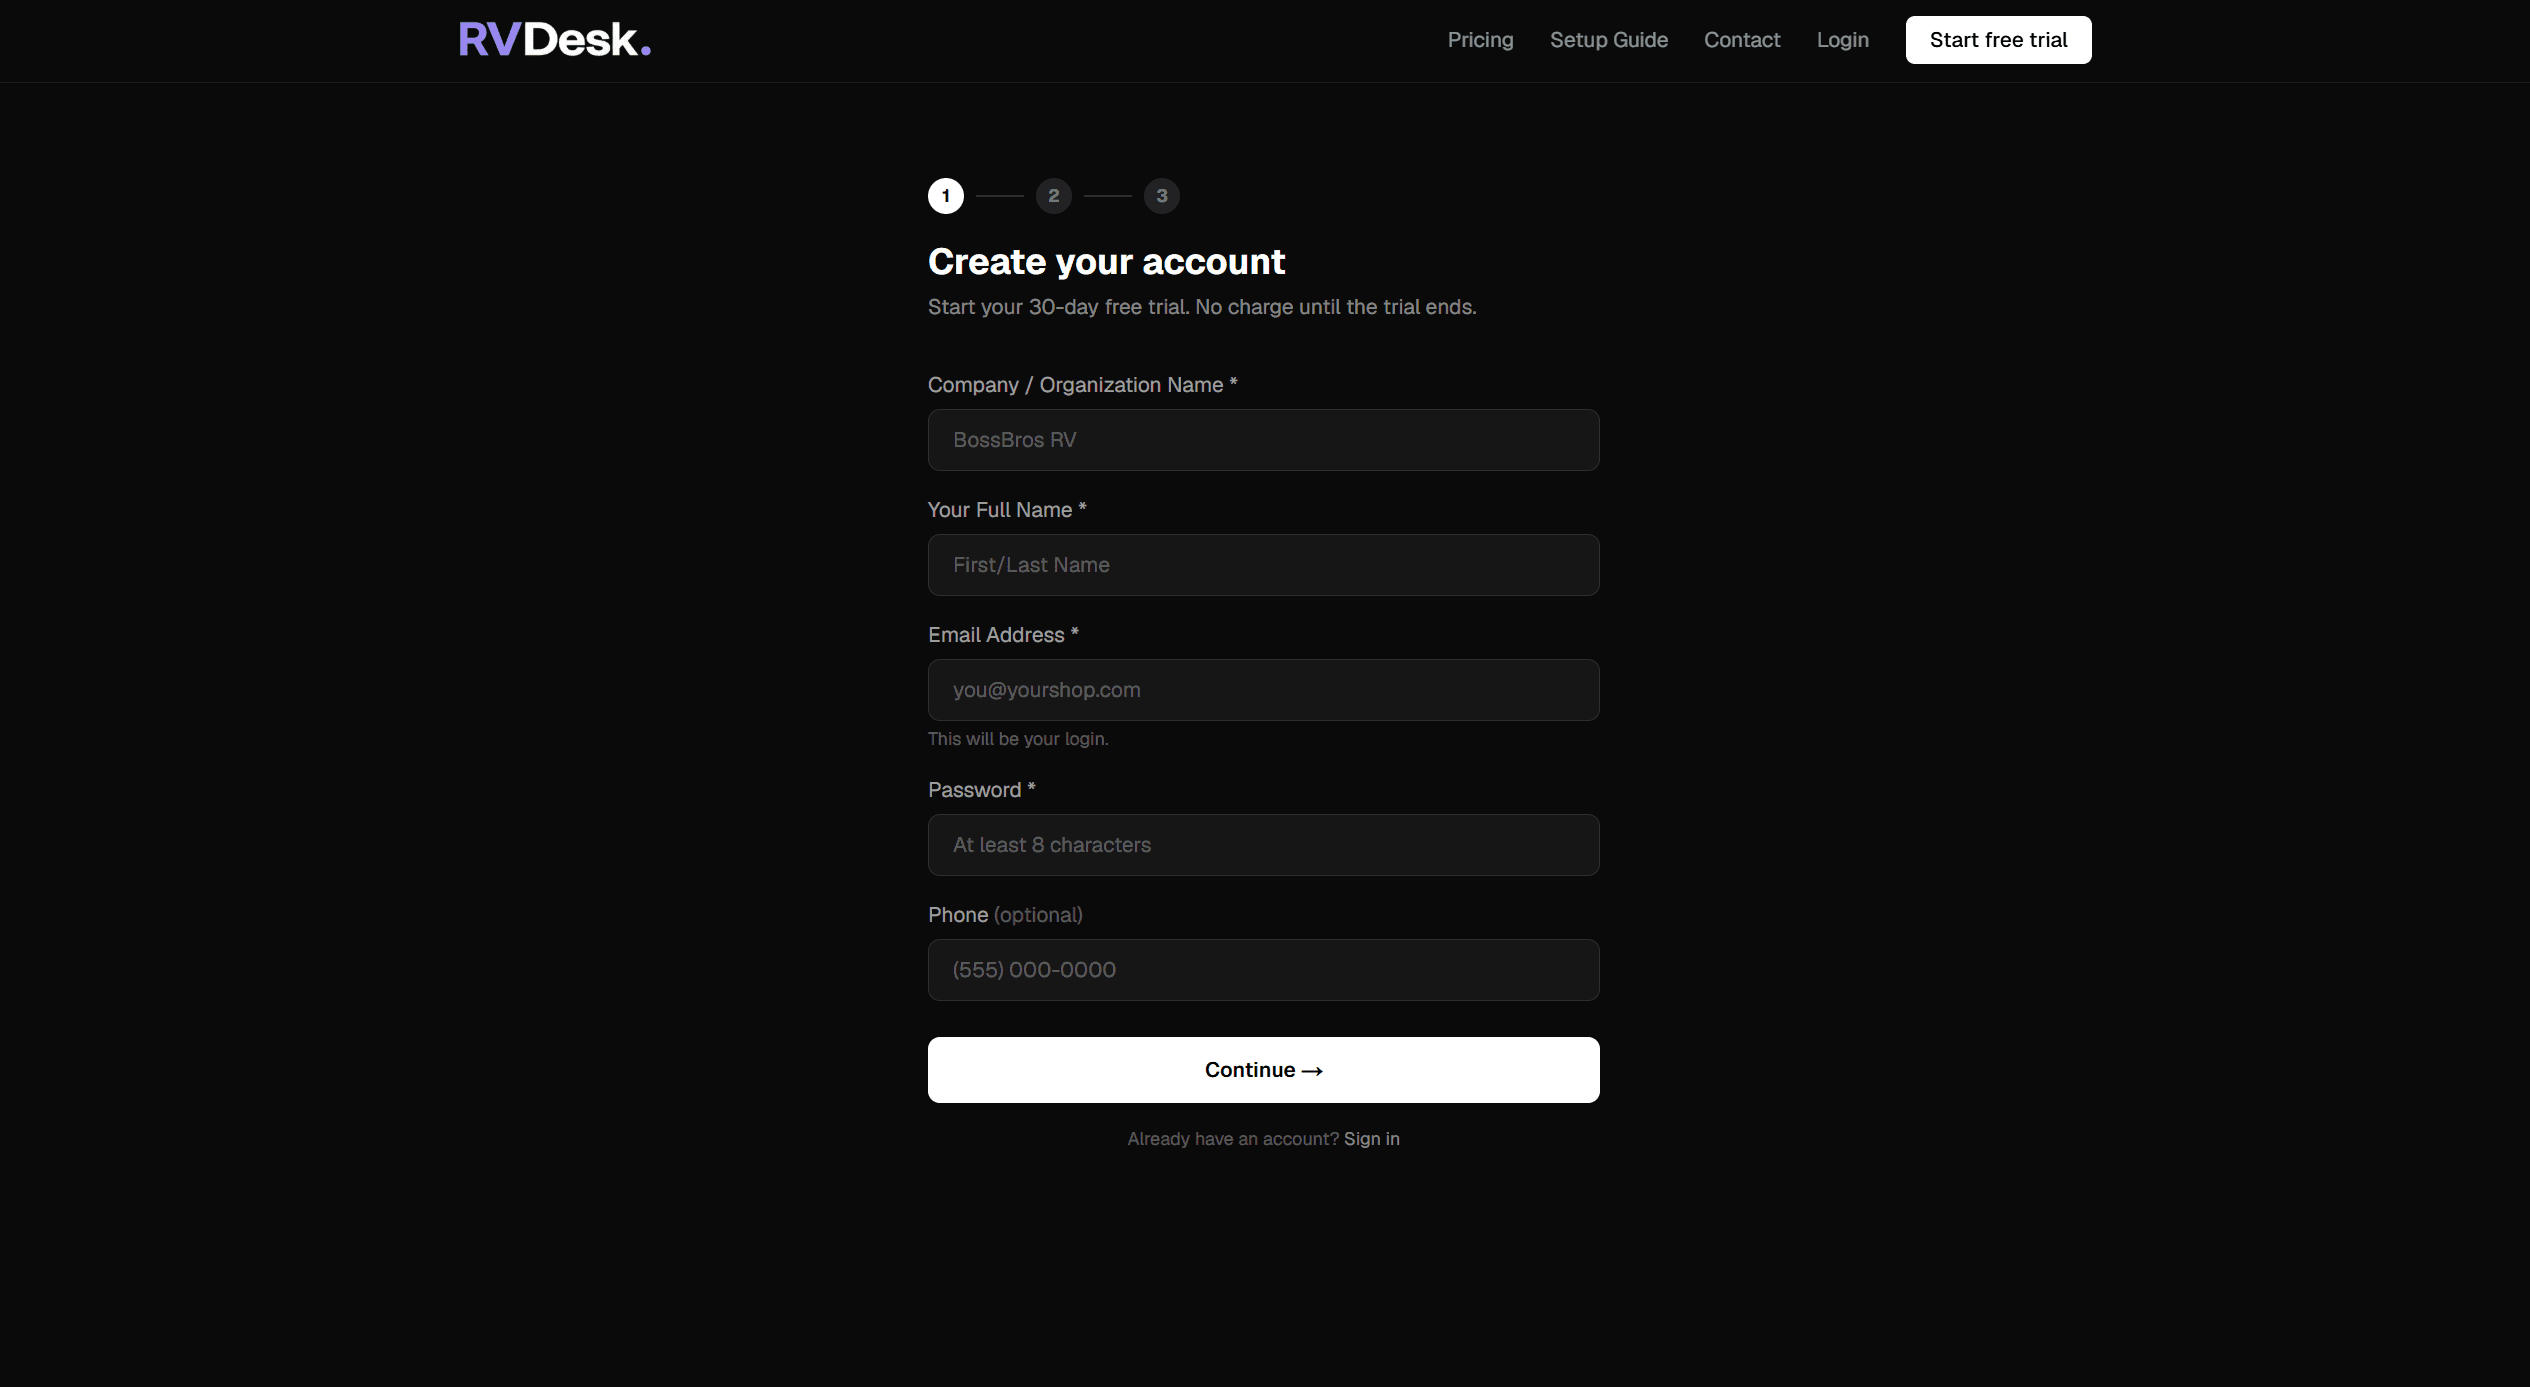This screenshot has width=2530, height=1387.
Task: Select step 2 indicator circle
Action: (1053, 196)
